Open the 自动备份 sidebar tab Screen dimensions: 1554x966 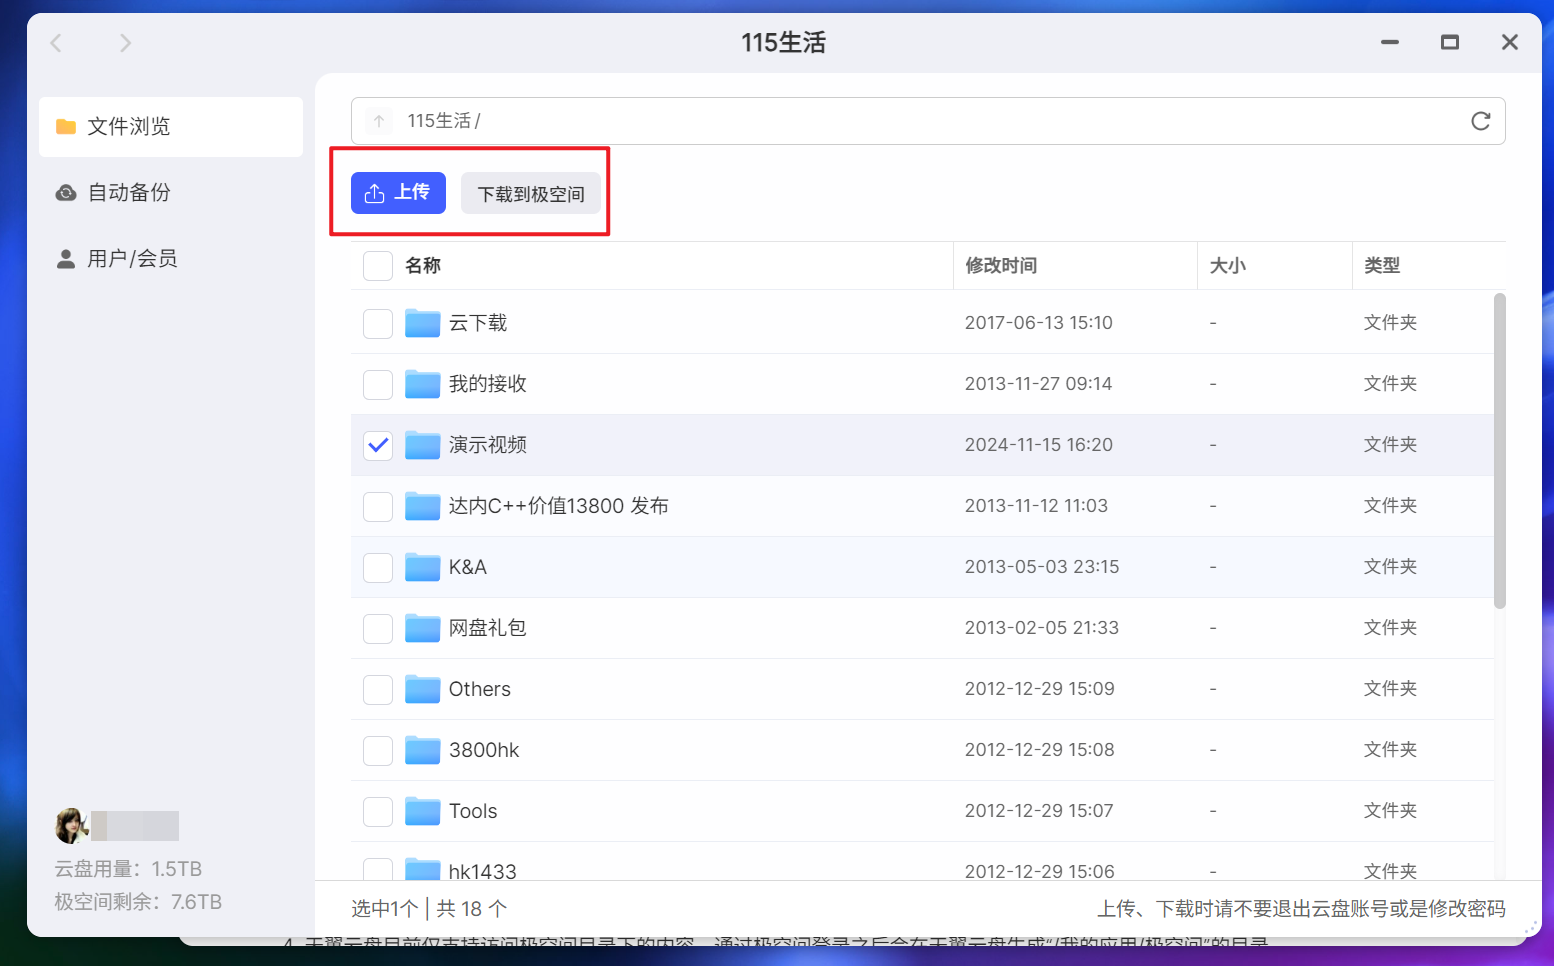pos(171,193)
